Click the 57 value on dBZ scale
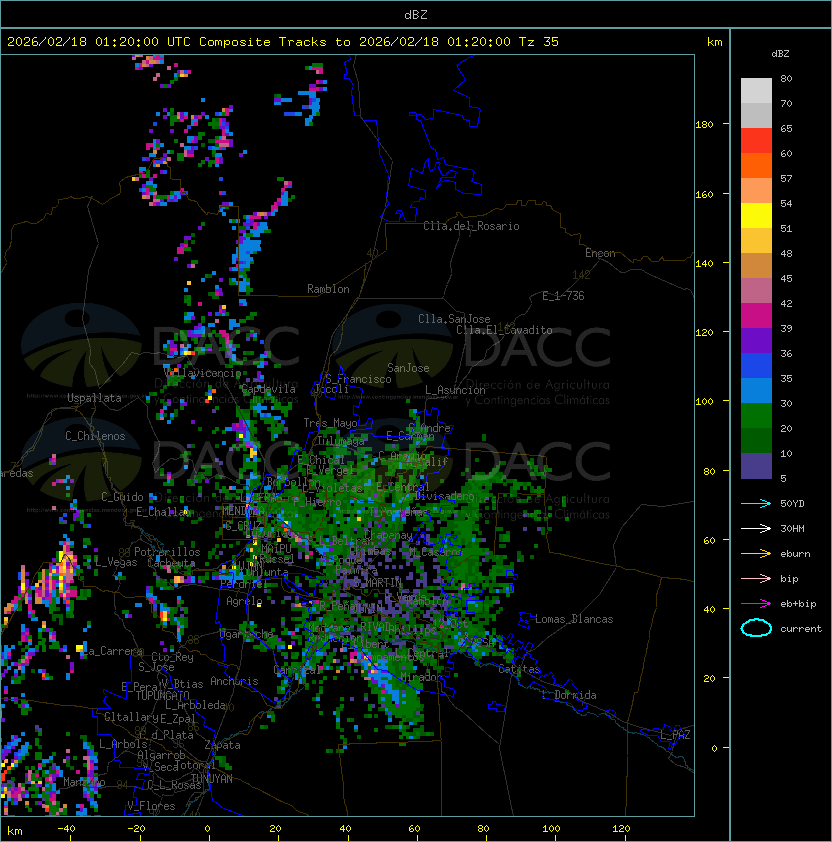832x842 pixels. (x=786, y=178)
